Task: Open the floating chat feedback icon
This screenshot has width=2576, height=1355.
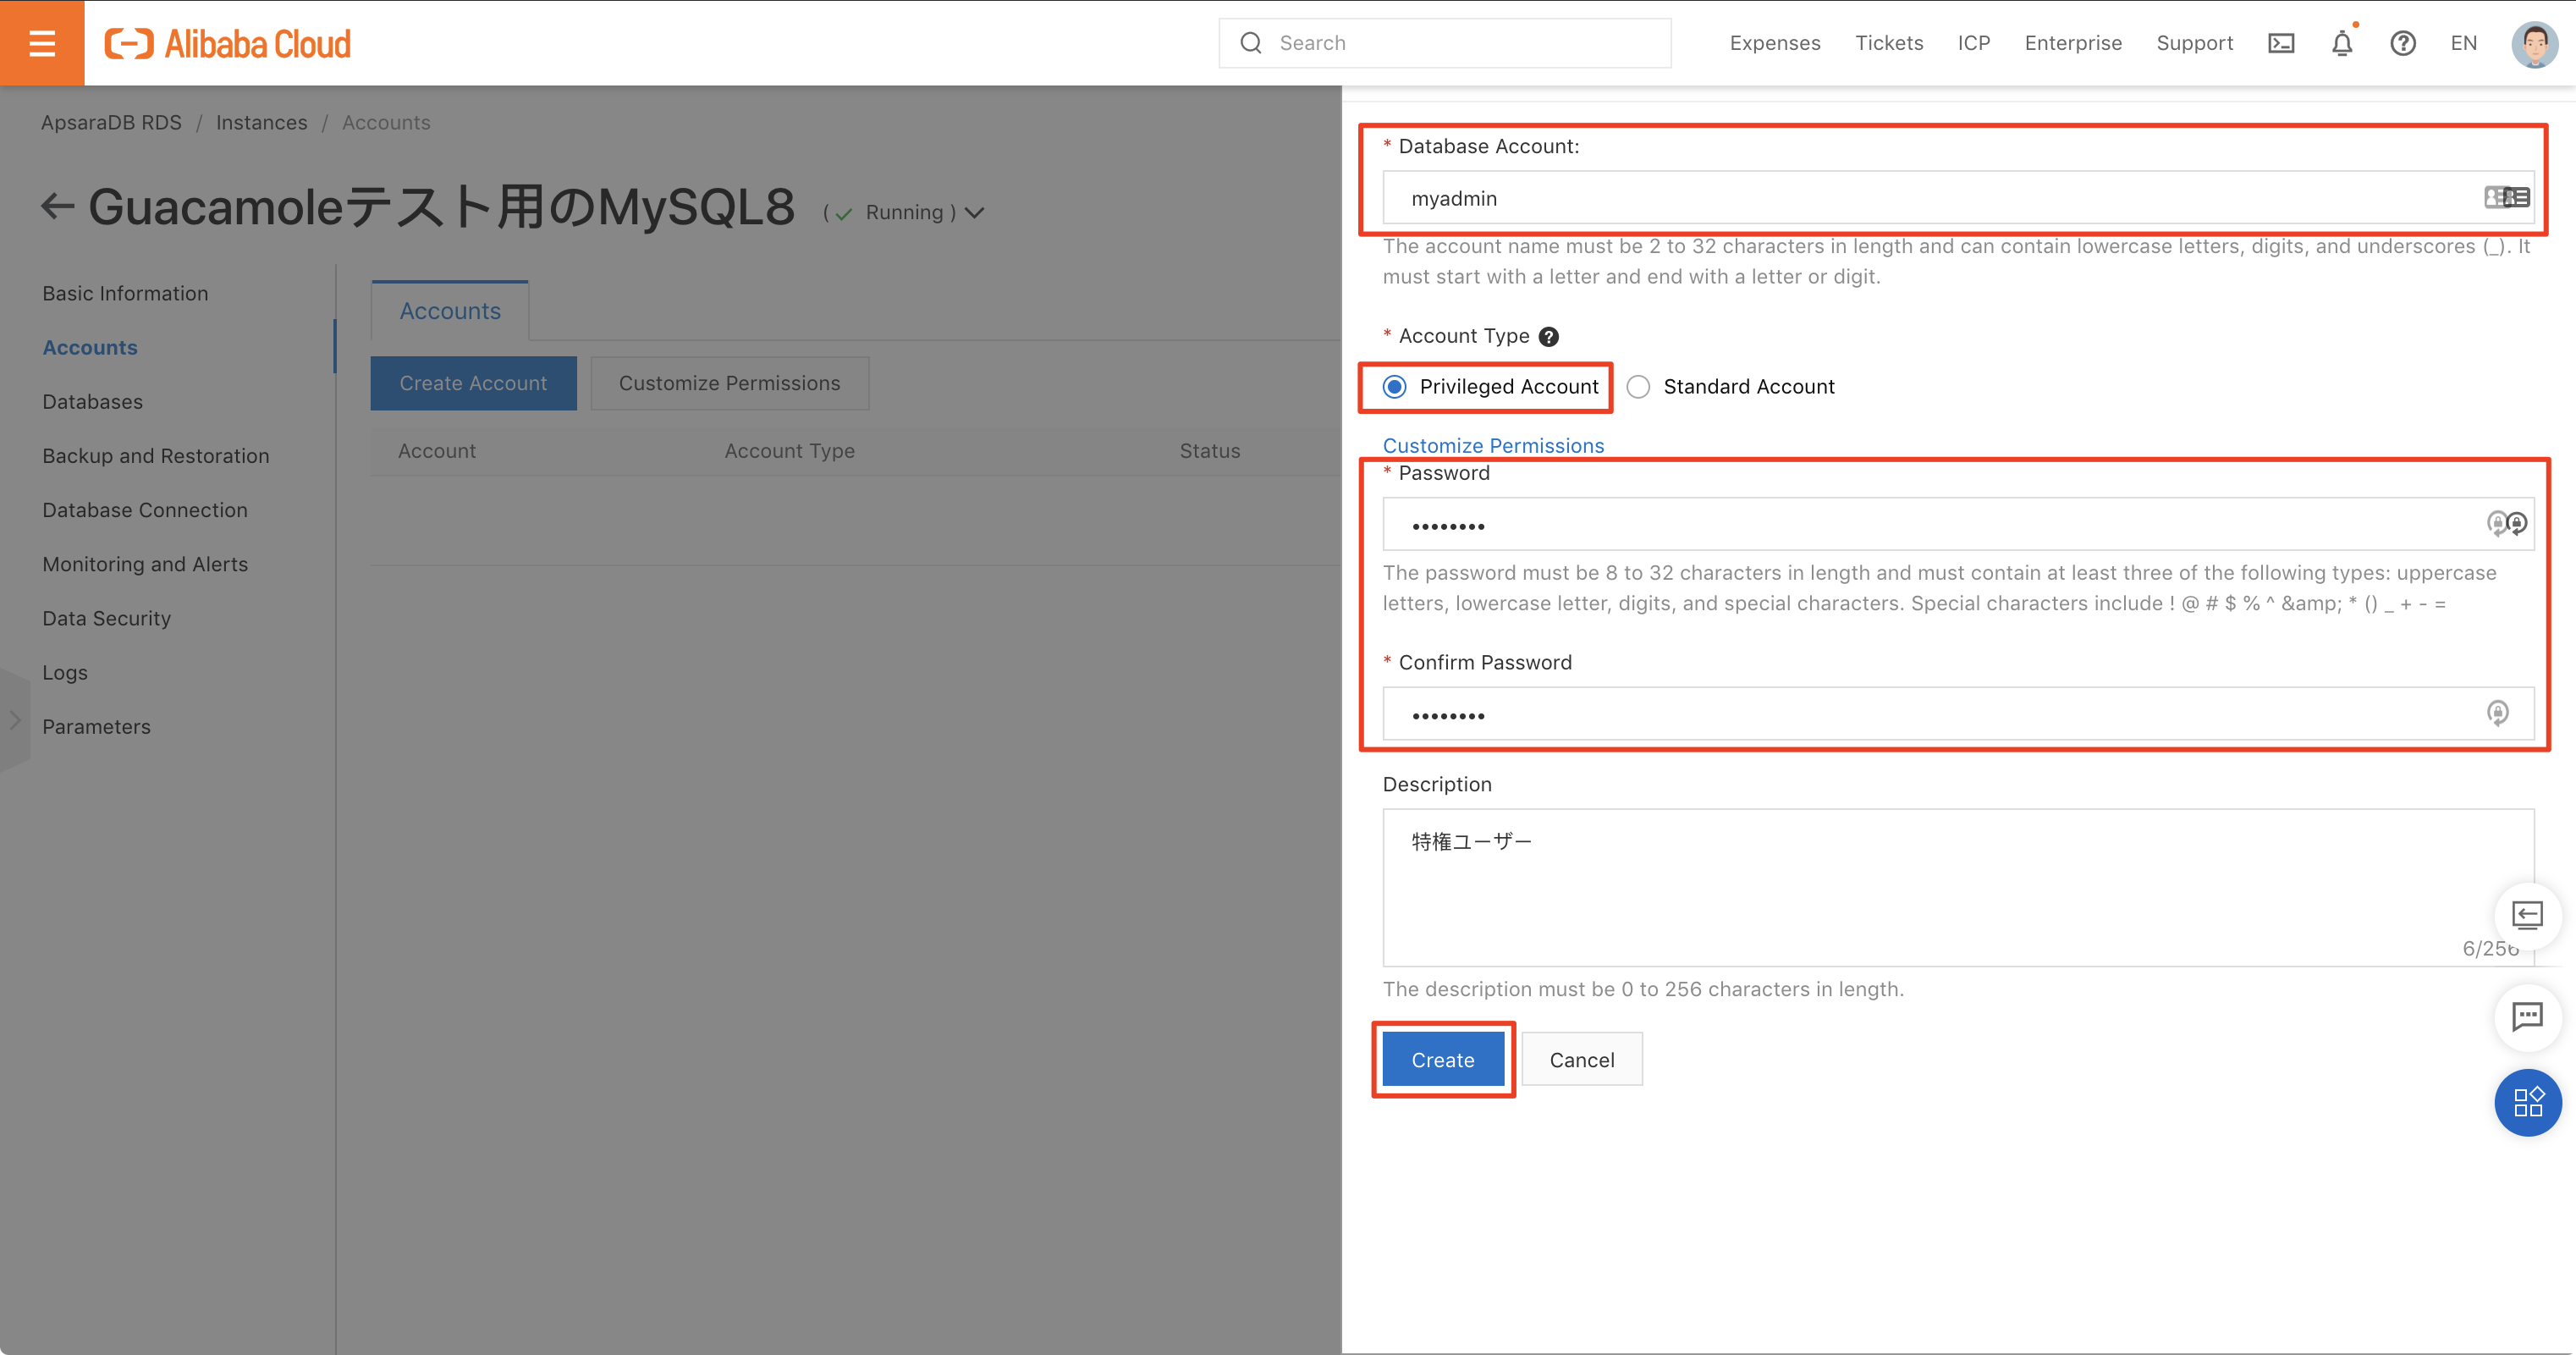Action: pos(2528,1017)
